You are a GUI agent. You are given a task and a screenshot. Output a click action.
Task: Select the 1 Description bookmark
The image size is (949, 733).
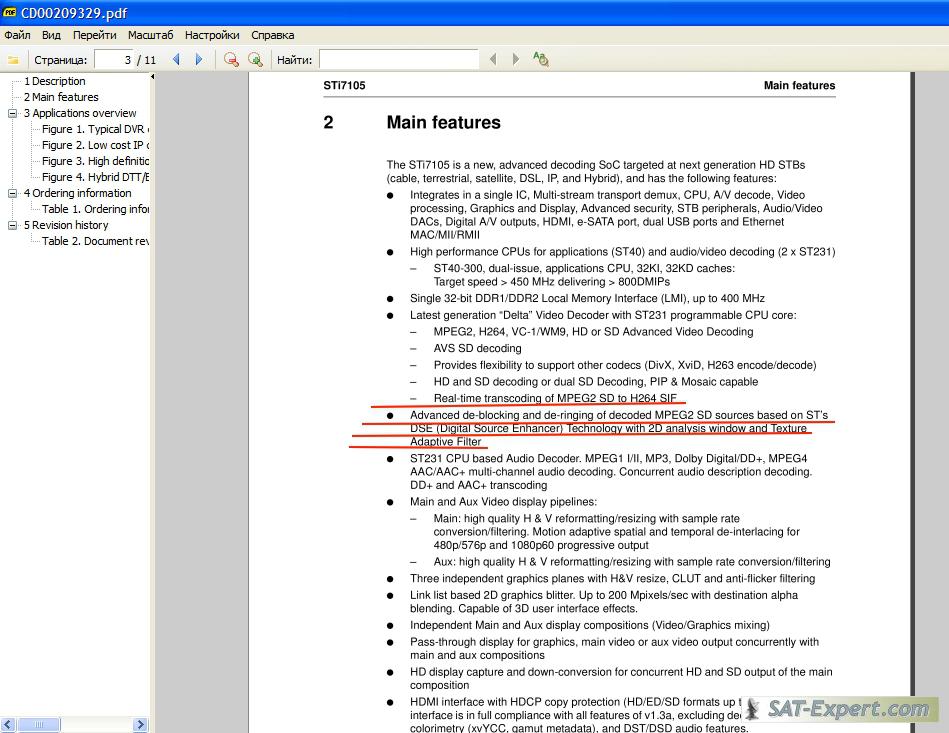pos(54,81)
